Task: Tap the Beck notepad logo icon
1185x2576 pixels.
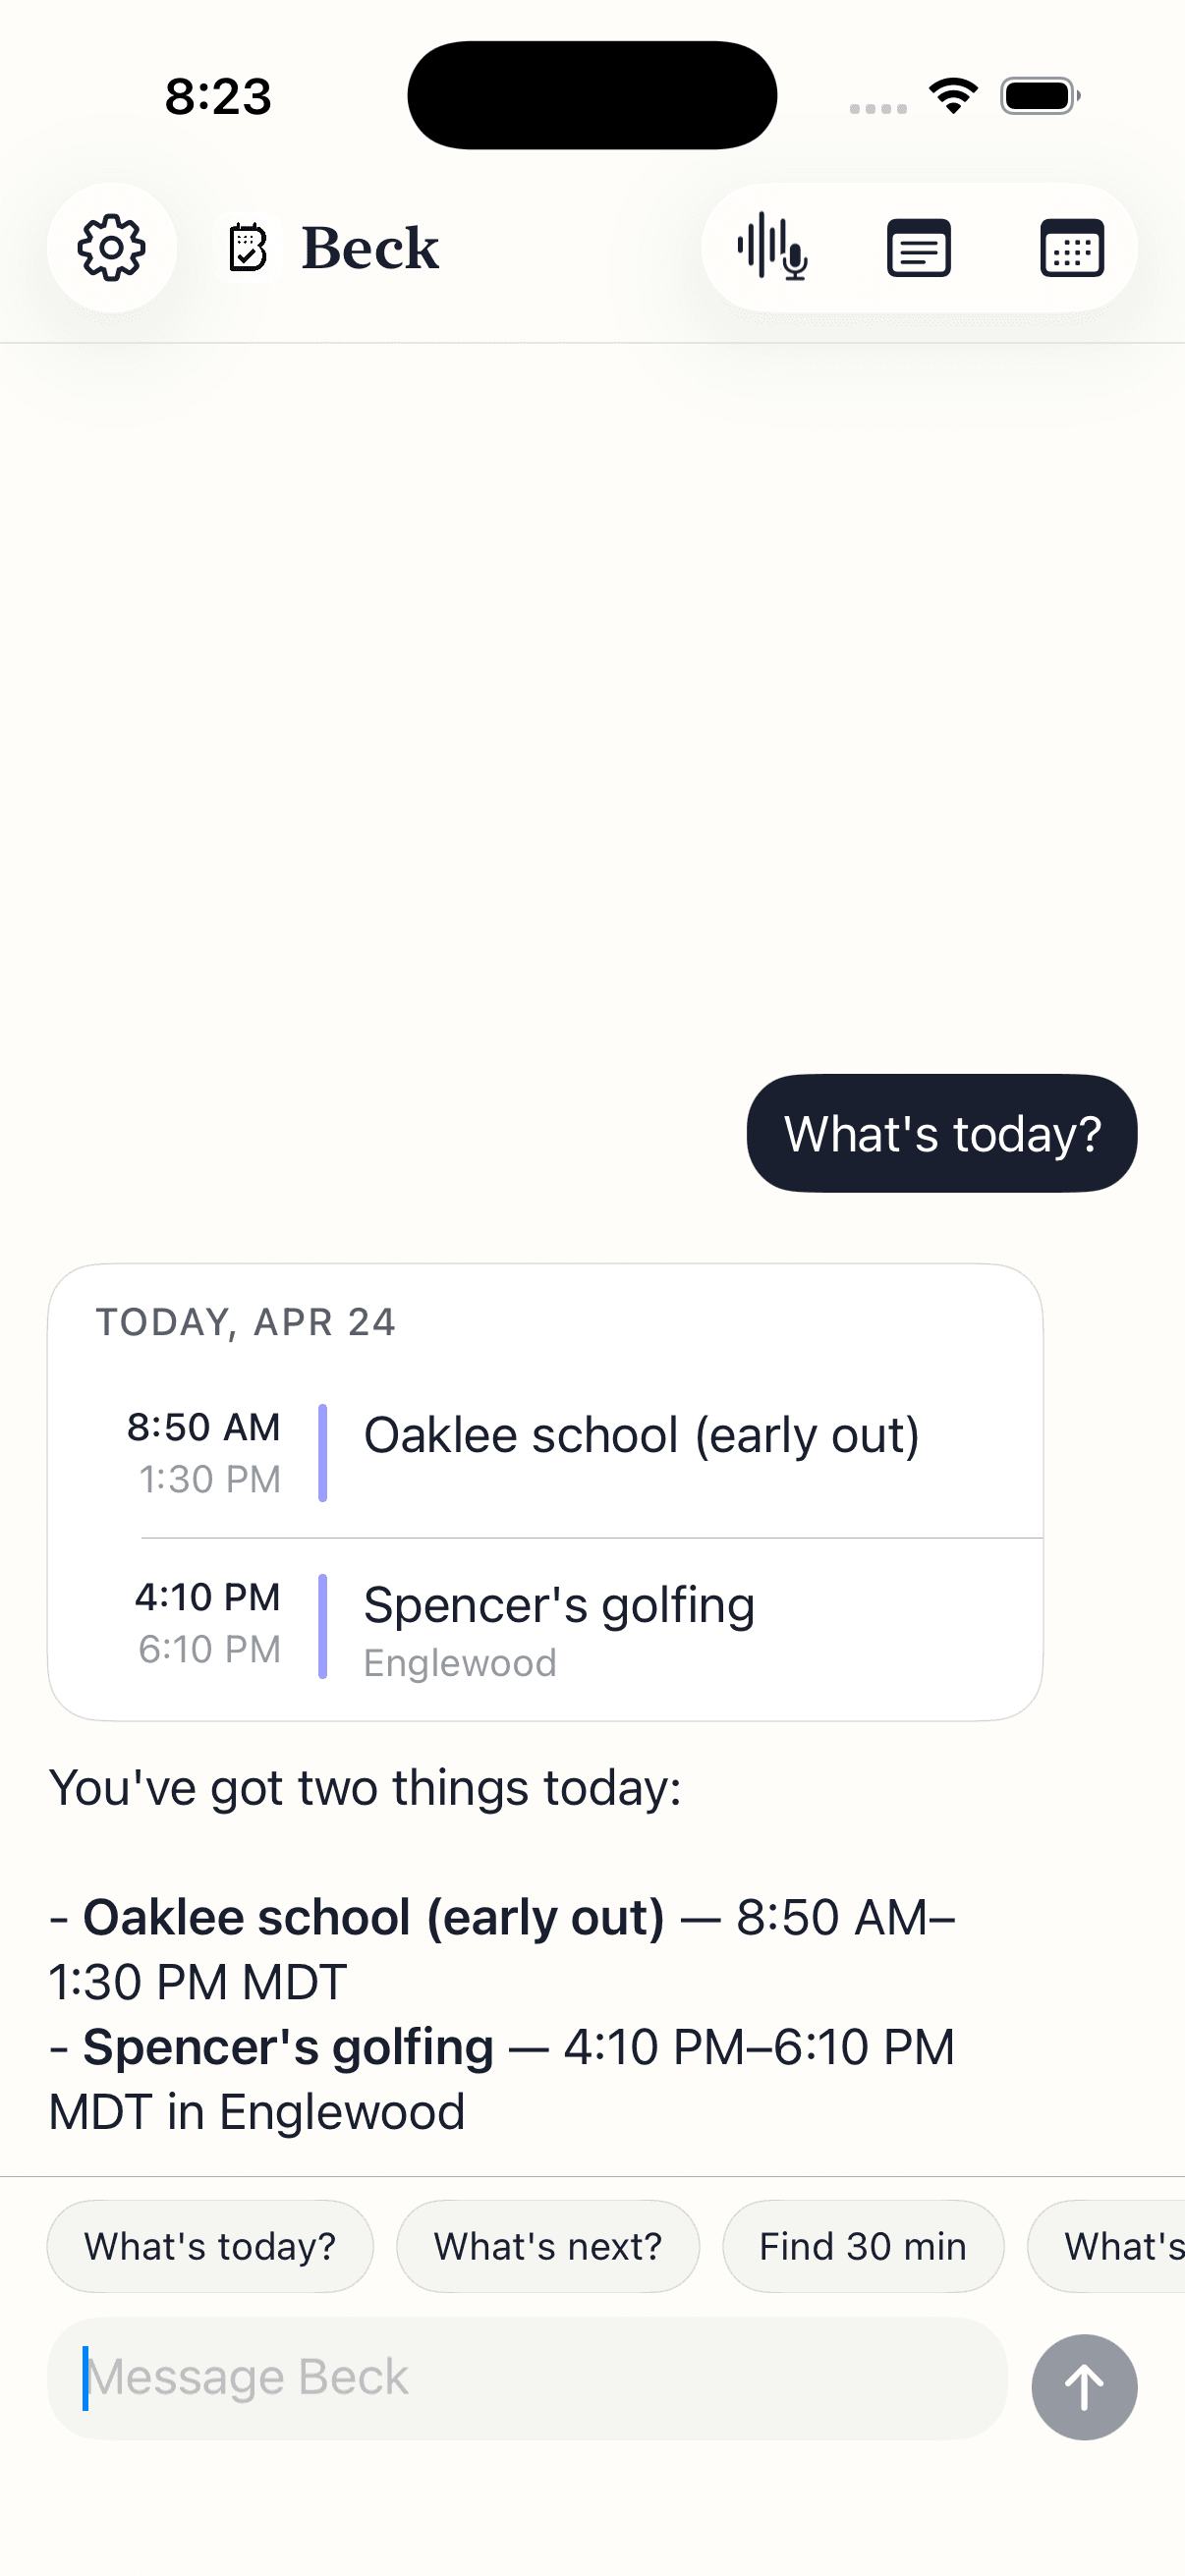Action: click(247, 248)
